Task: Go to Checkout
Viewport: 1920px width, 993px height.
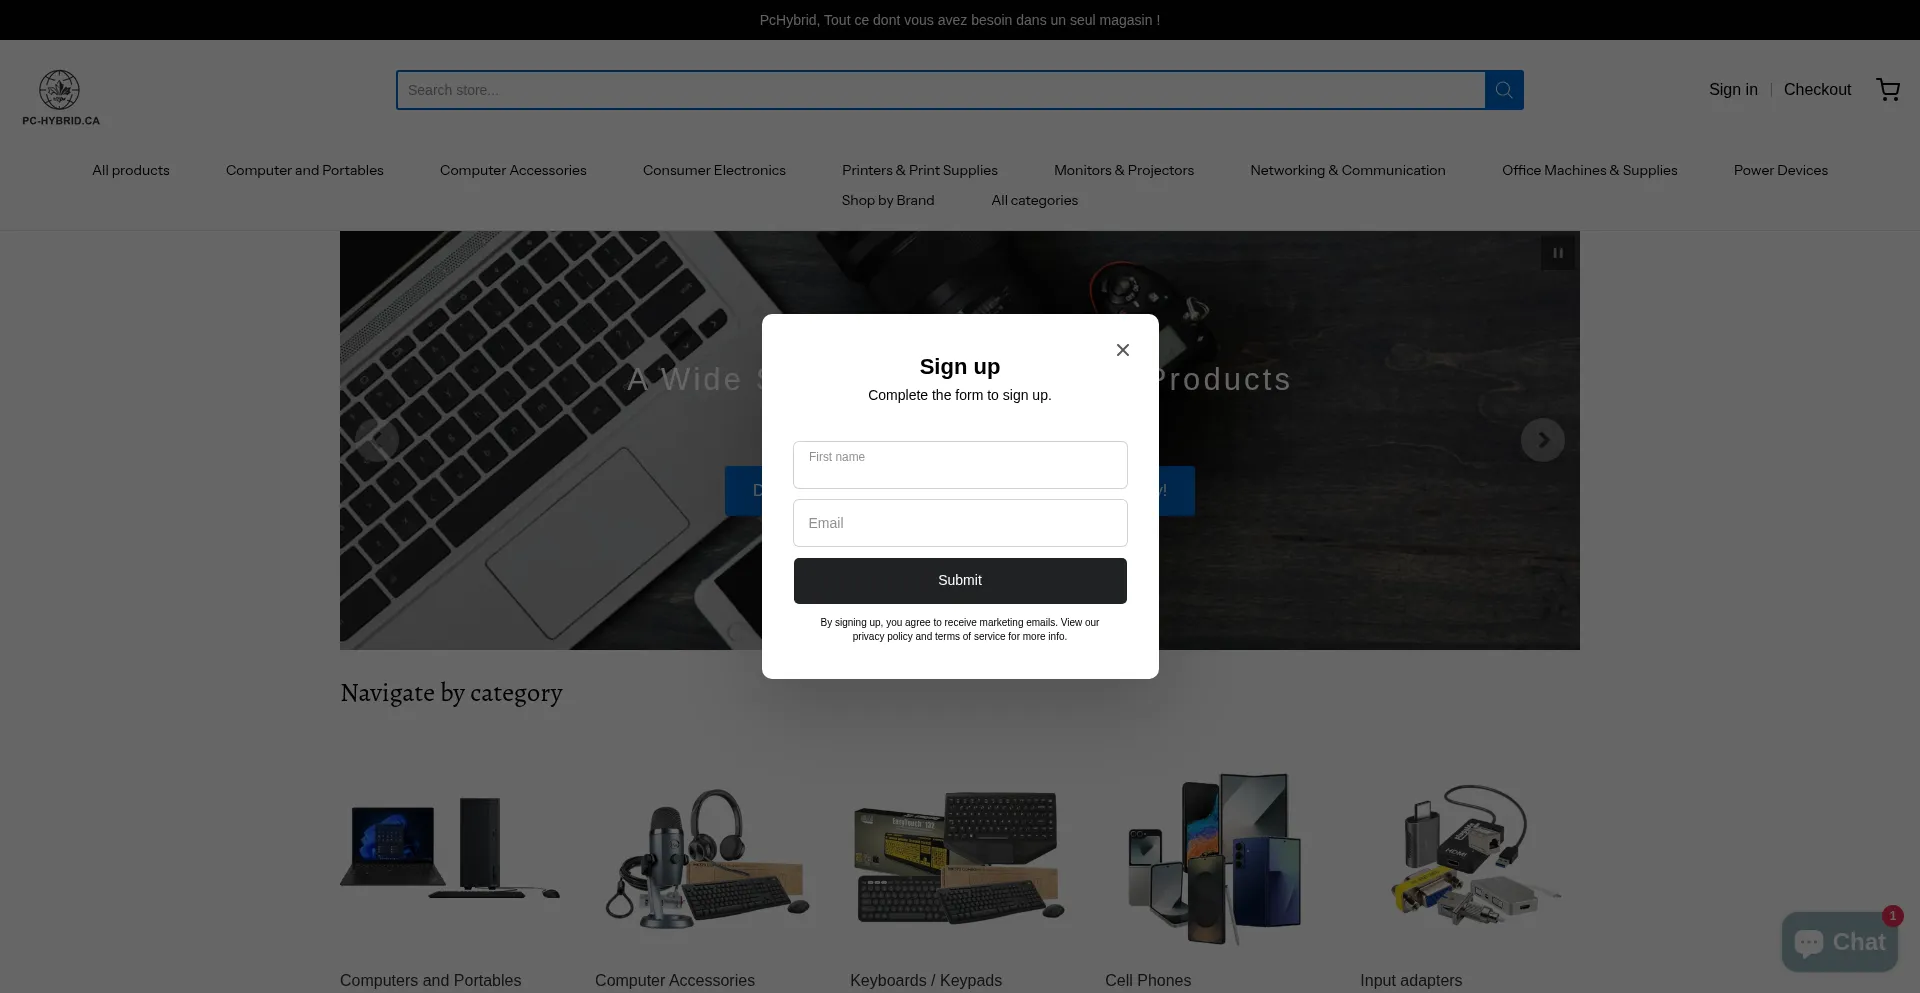Action: (1817, 90)
